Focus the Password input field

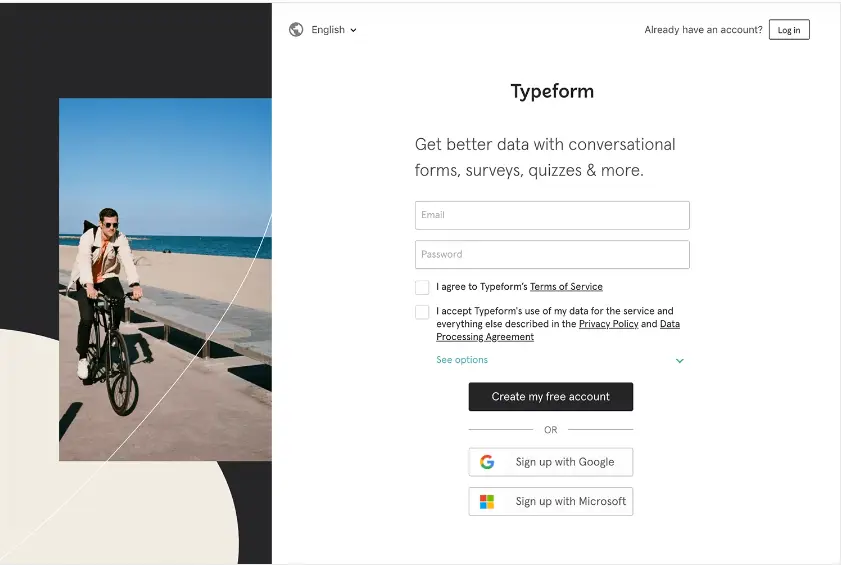(x=552, y=255)
